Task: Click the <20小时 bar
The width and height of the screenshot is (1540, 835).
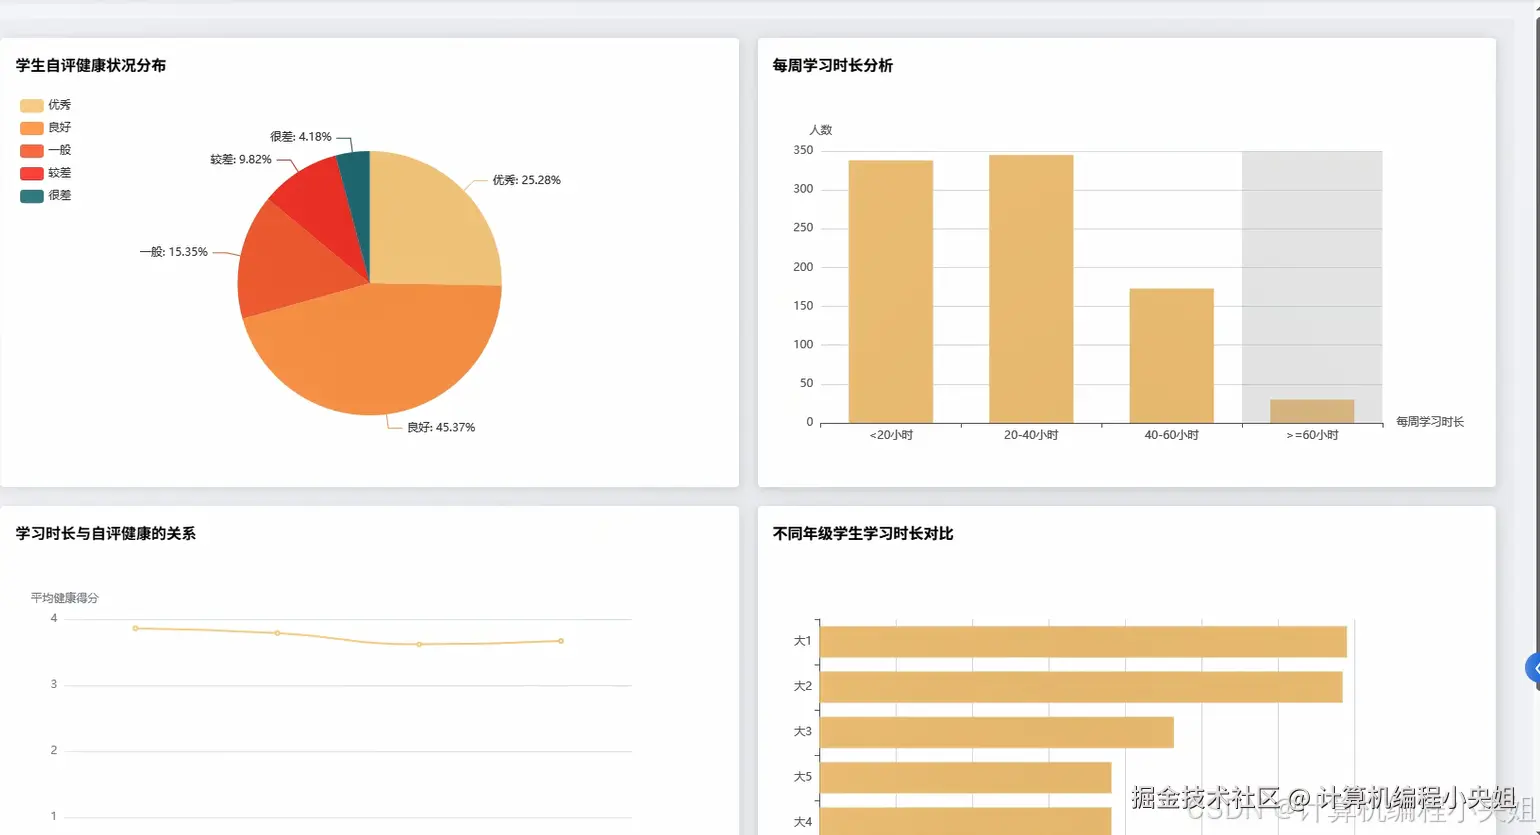Action: tap(891, 291)
